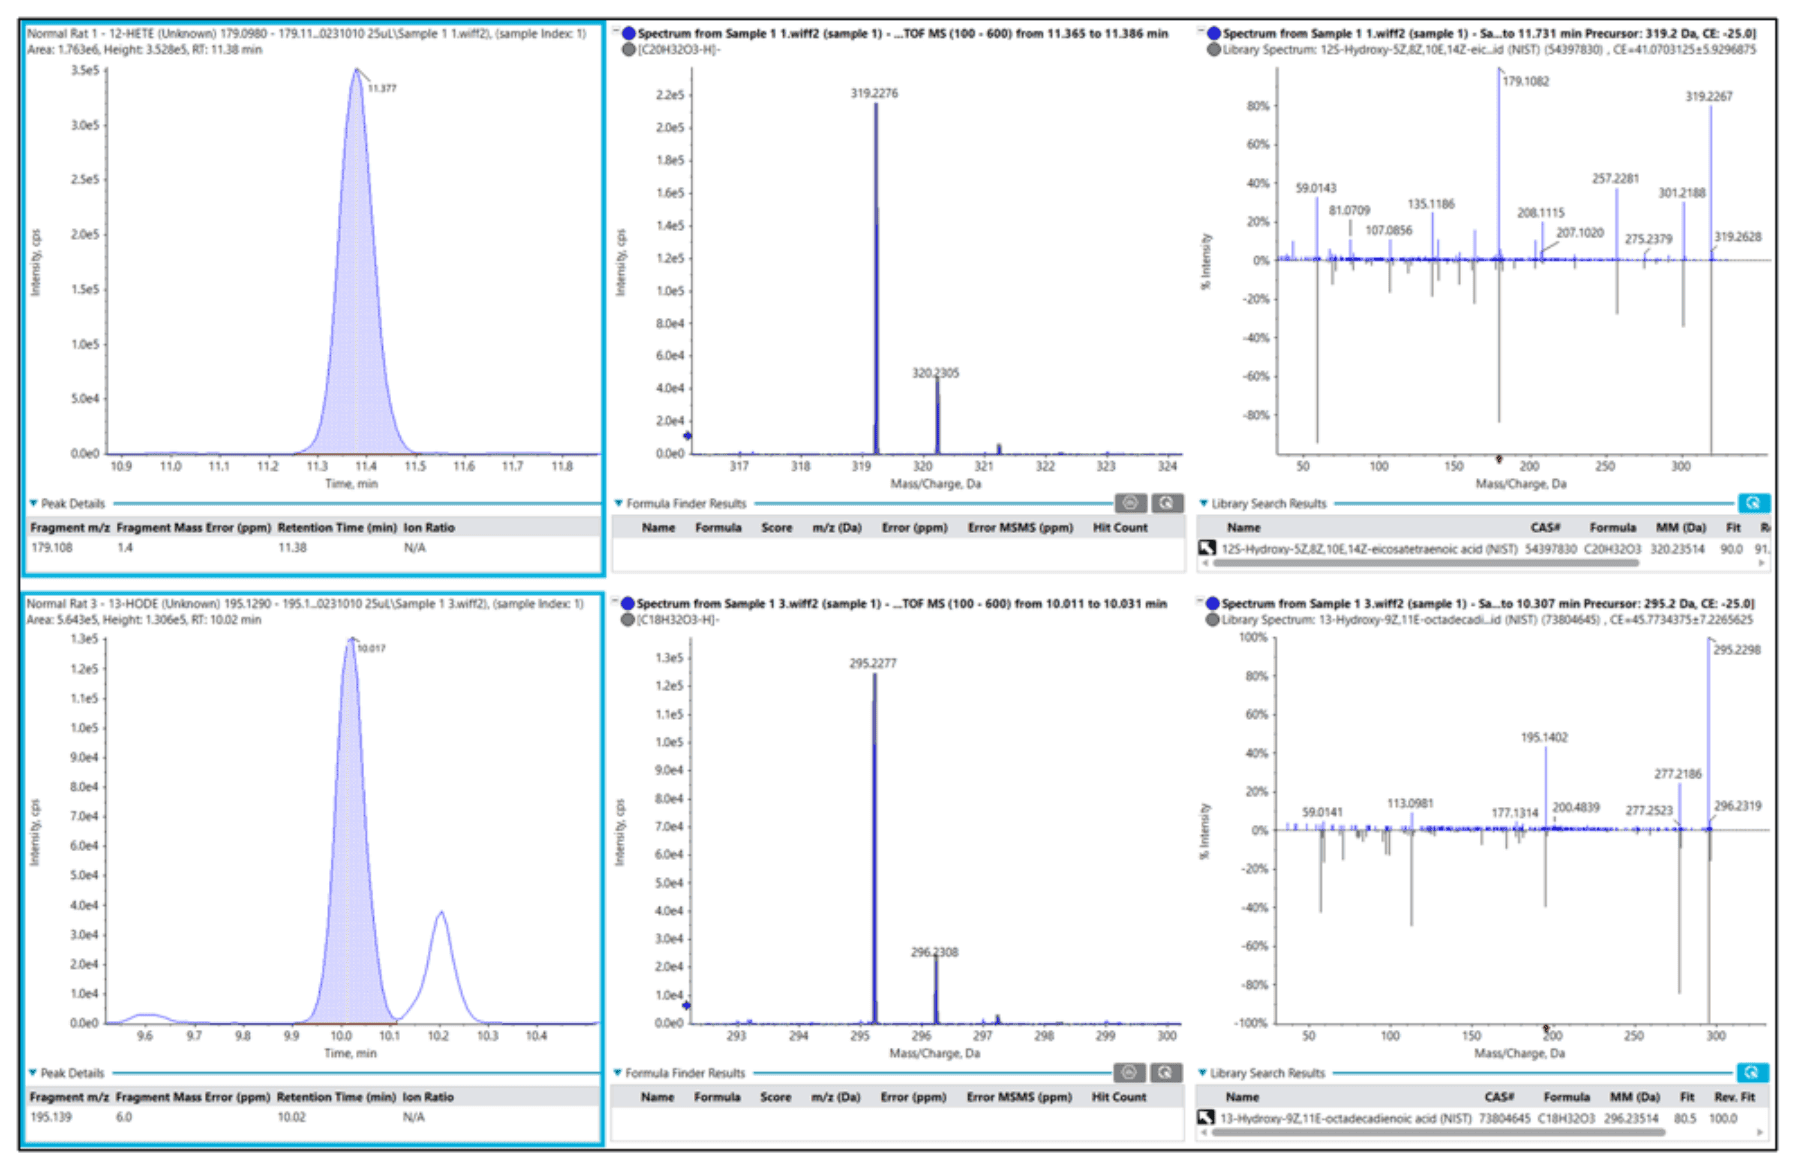Viewport: 1800px width, 1171px height.
Task: Sort bottom library results by Rev. Fit column
Action: tap(1734, 1097)
